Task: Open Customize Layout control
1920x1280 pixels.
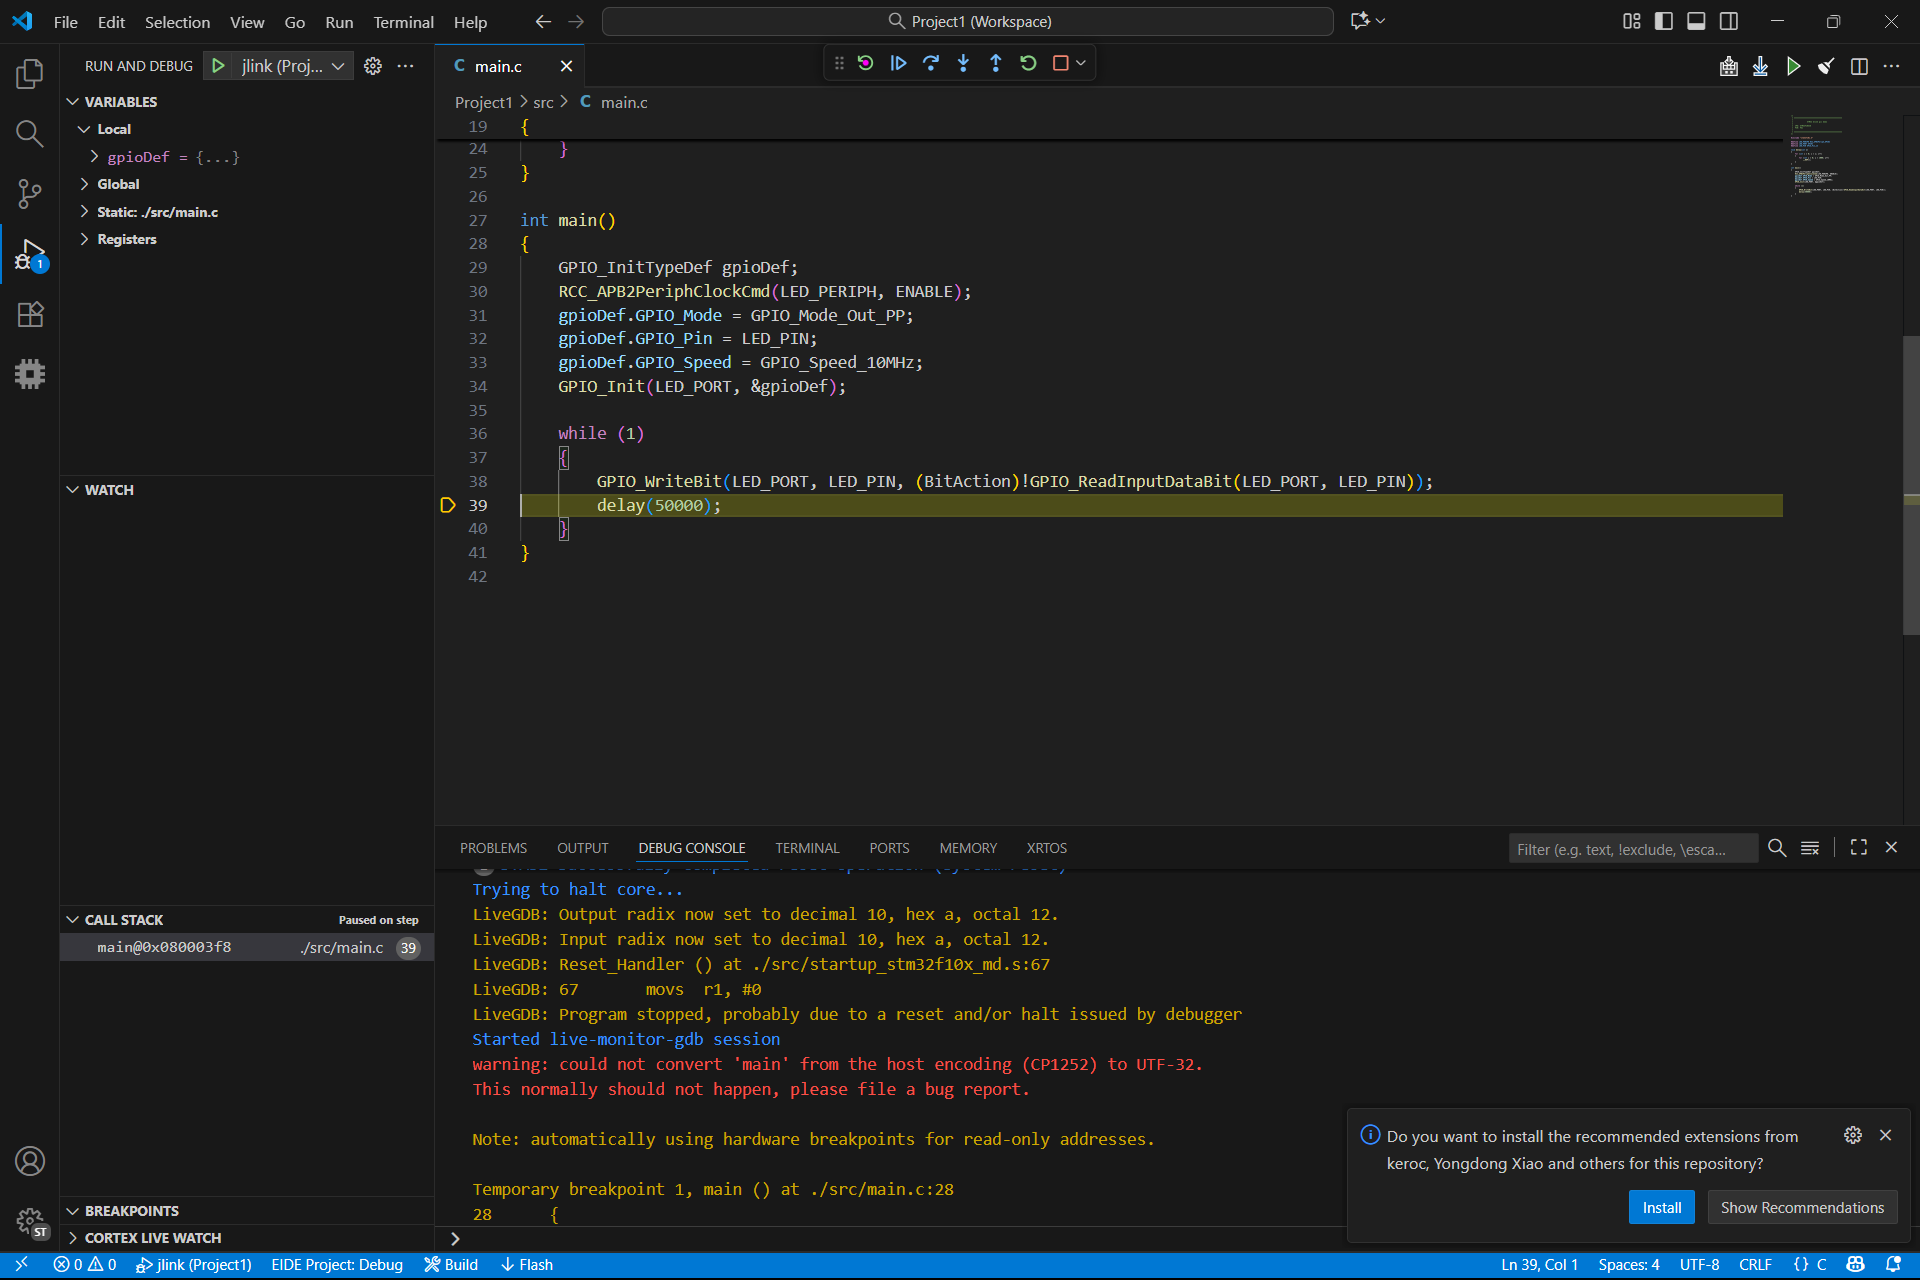Action: coord(1632,21)
